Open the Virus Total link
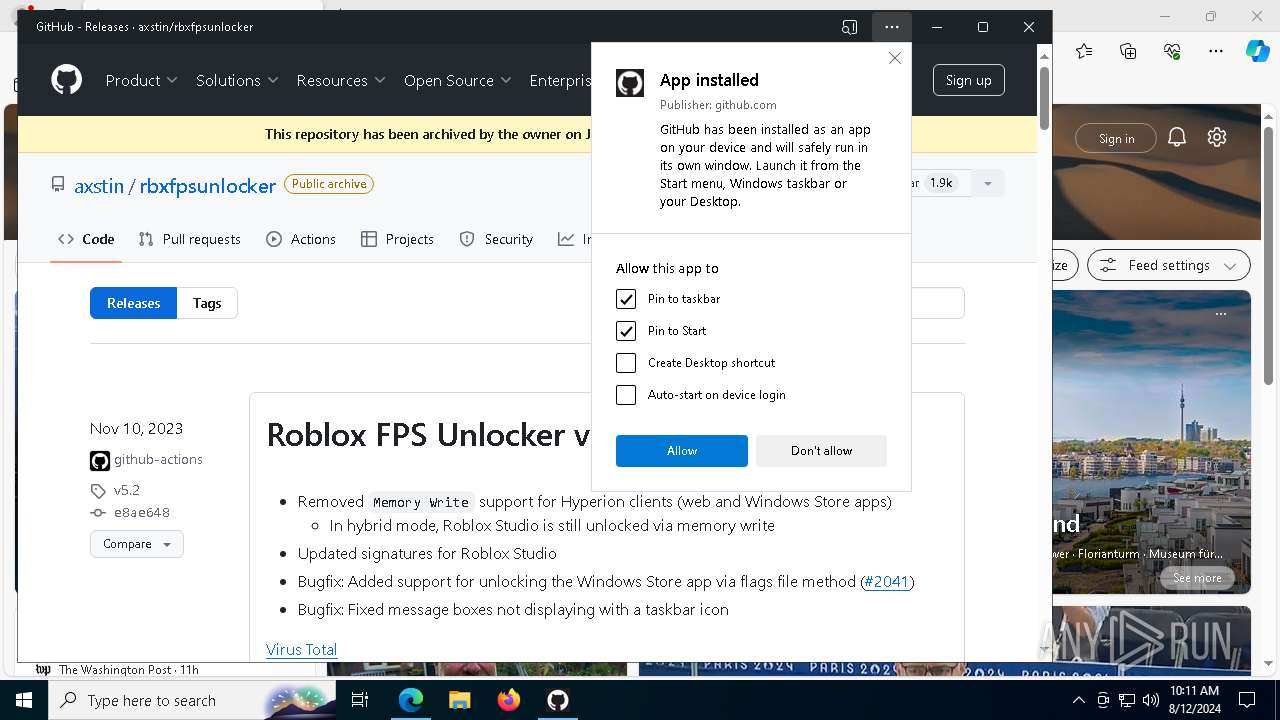Image resolution: width=1280 pixels, height=720 pixels. pos(301,649)
